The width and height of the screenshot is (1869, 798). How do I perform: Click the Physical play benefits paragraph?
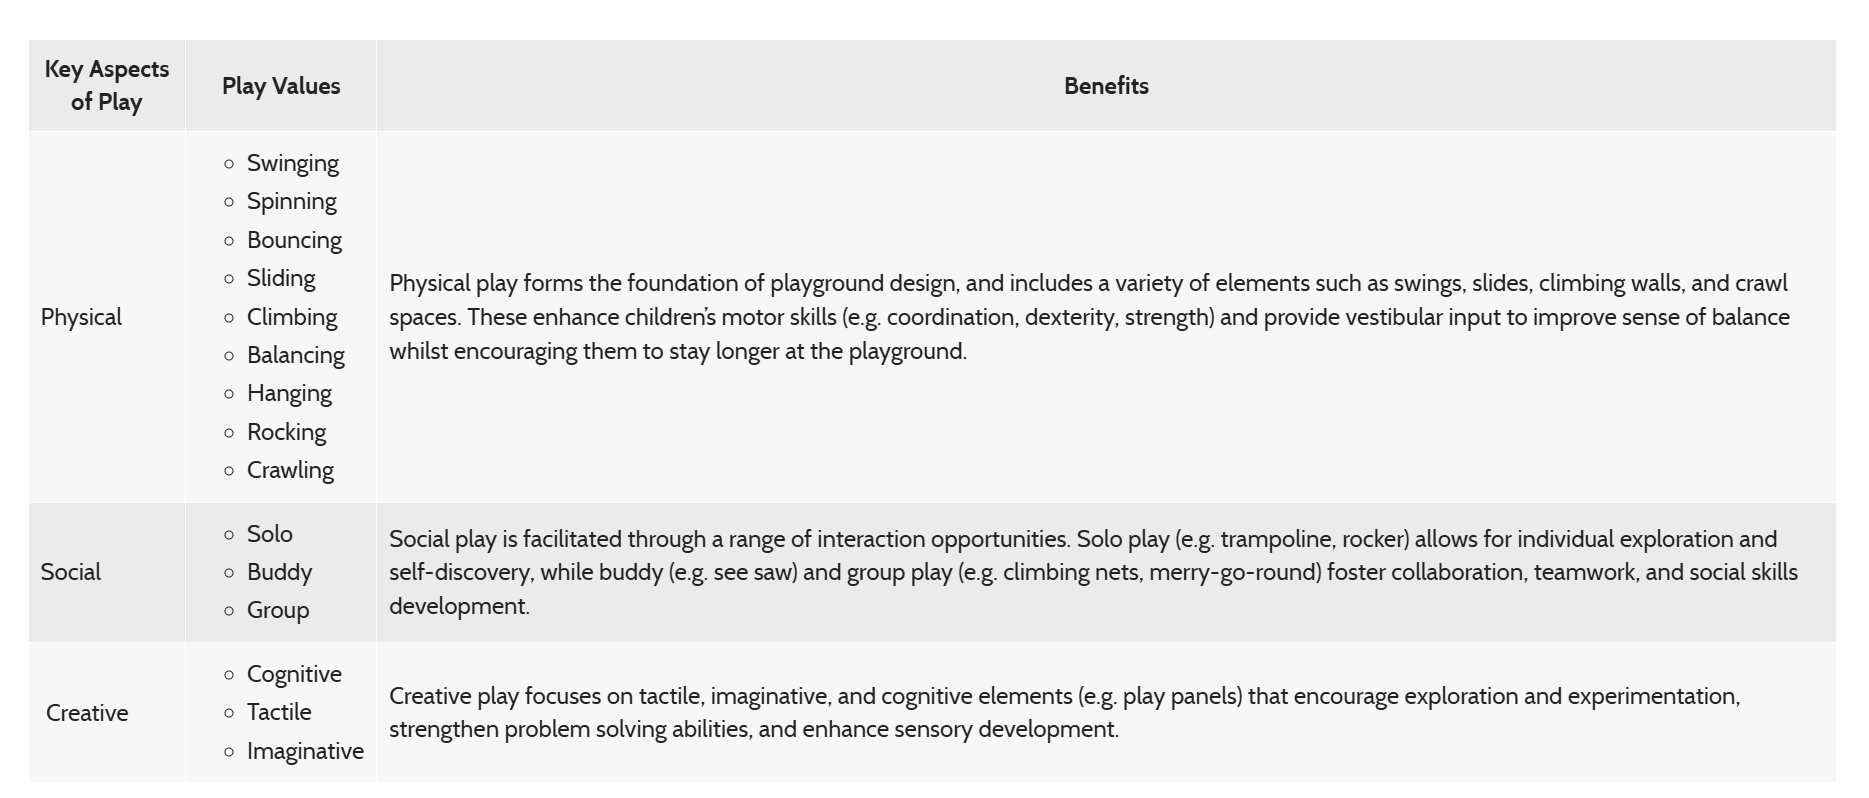[x=1088, y=317]
